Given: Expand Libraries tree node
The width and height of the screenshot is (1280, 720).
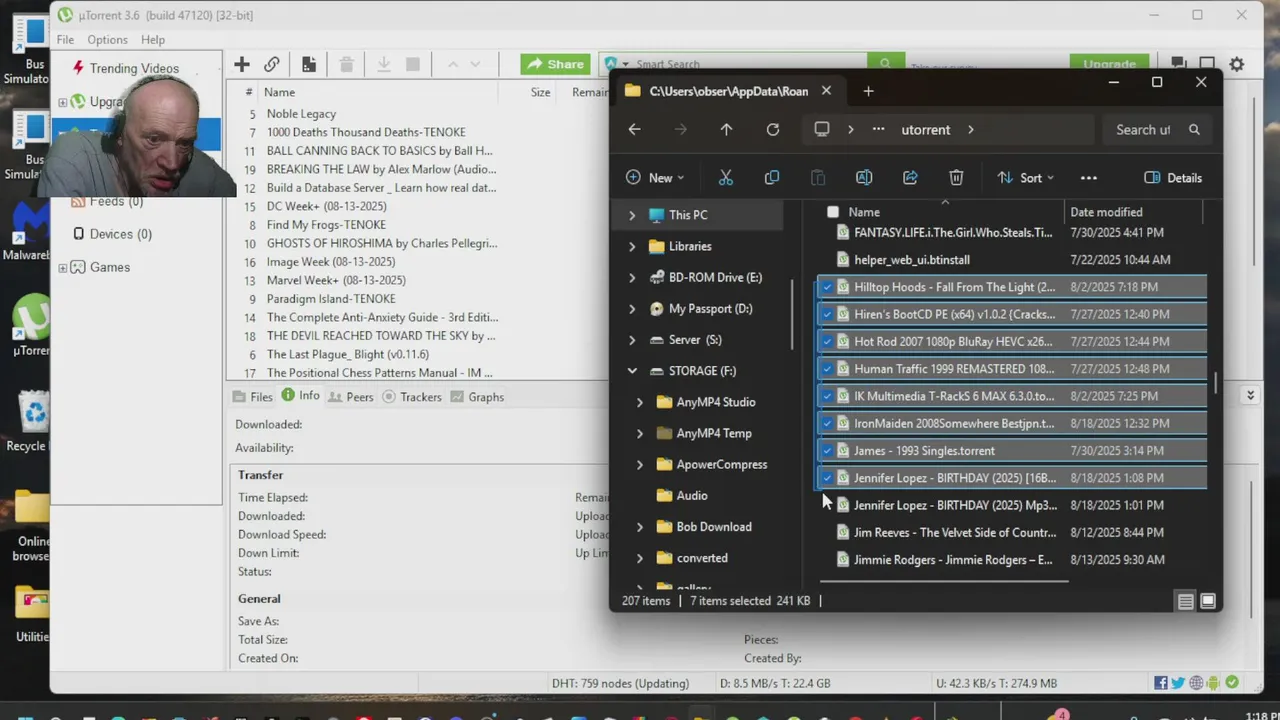Looking at the screenshot, I should [x=632, y=246].
